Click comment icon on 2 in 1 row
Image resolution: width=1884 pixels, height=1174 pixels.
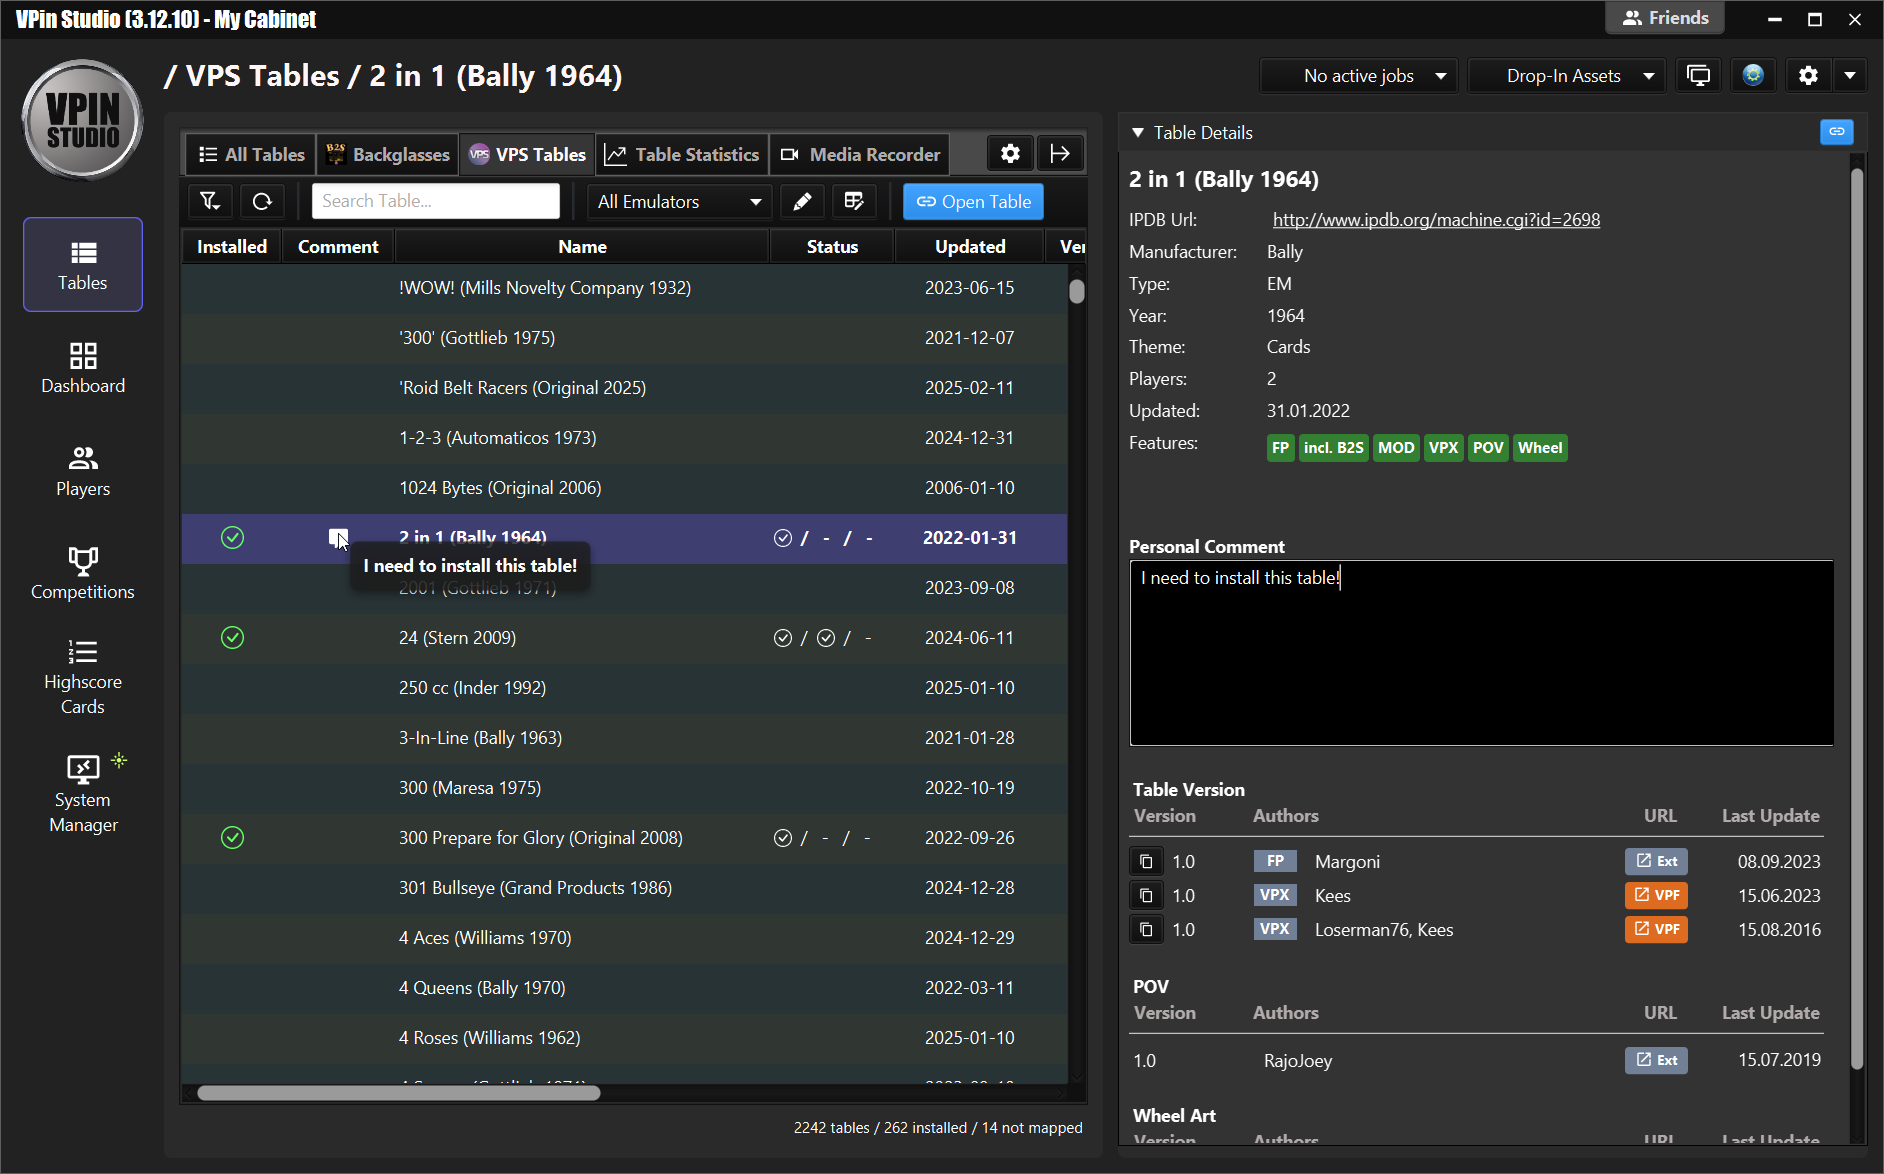[x=338, y=538]
